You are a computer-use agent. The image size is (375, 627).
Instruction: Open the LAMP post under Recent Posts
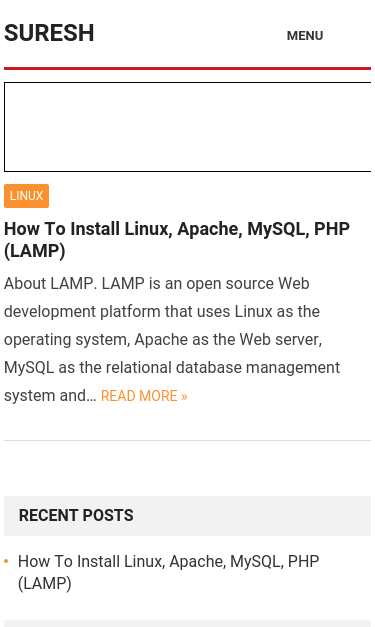168,572
